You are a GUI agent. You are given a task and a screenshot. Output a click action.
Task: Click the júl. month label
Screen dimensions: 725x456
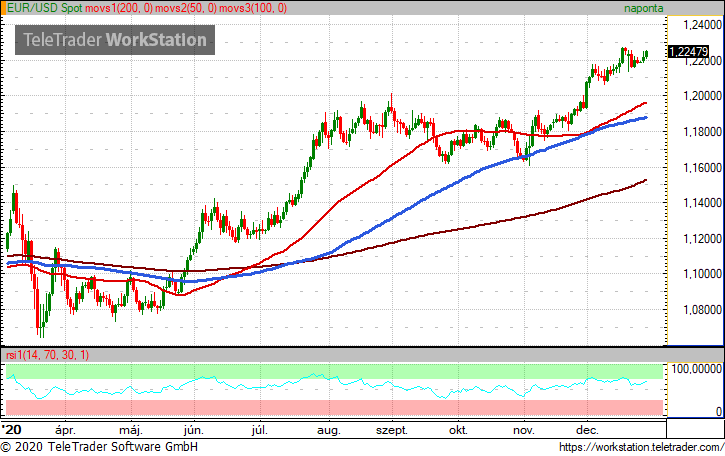click(259, 431)
